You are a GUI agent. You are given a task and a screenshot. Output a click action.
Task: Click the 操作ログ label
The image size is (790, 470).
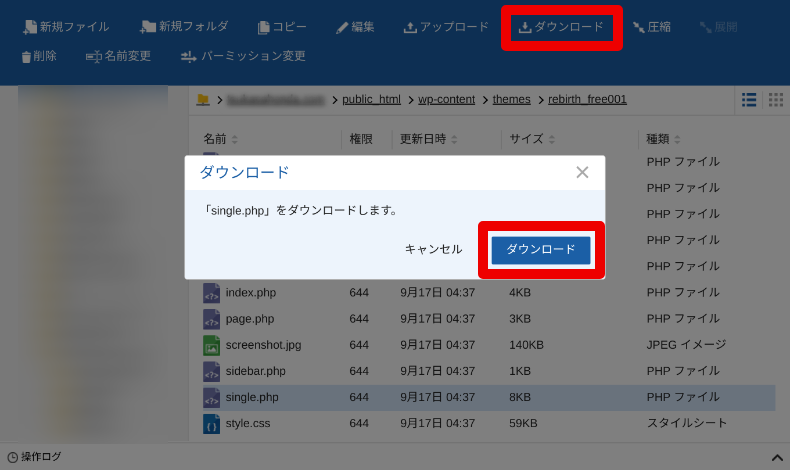click(41, 457)
